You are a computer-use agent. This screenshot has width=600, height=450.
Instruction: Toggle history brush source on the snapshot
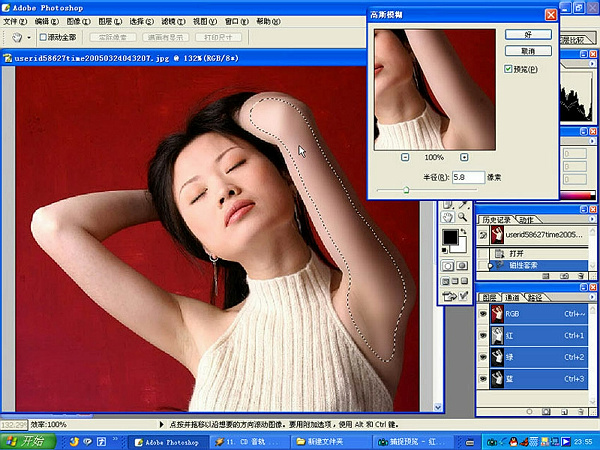pyautogui.click(x=483, y=235)
